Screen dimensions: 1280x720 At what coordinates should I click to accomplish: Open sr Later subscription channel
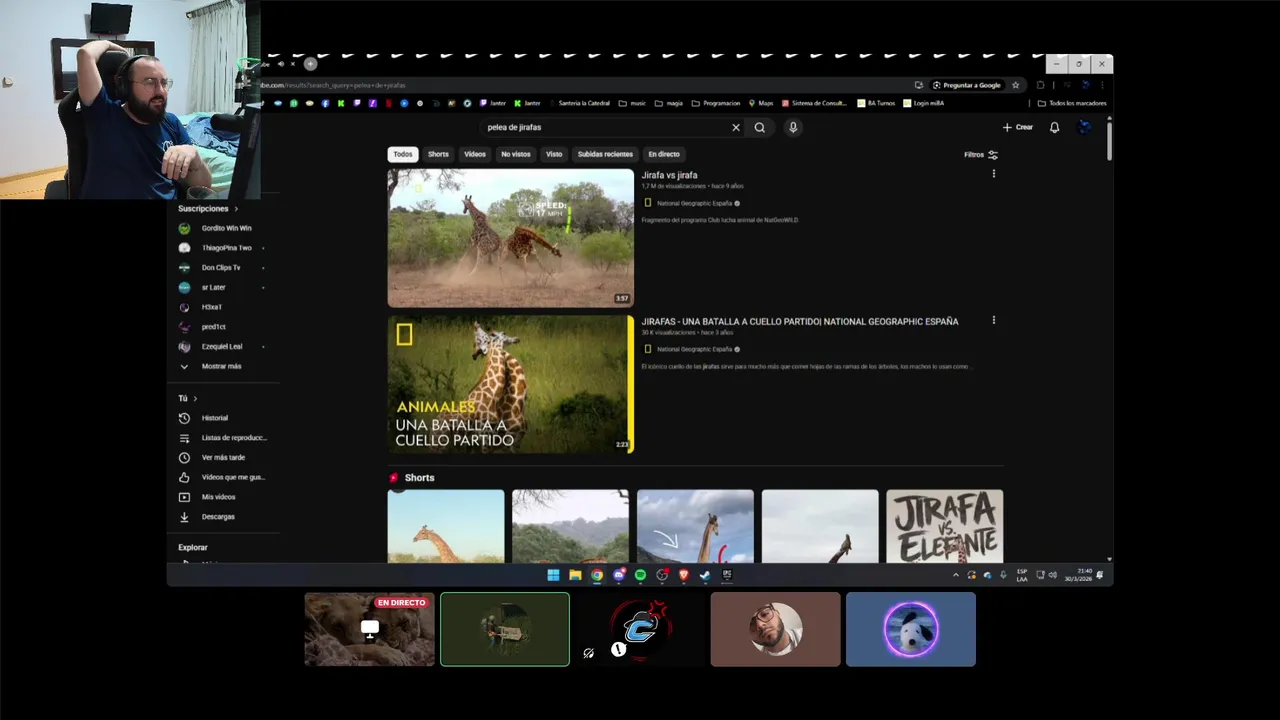pos(203,287)
